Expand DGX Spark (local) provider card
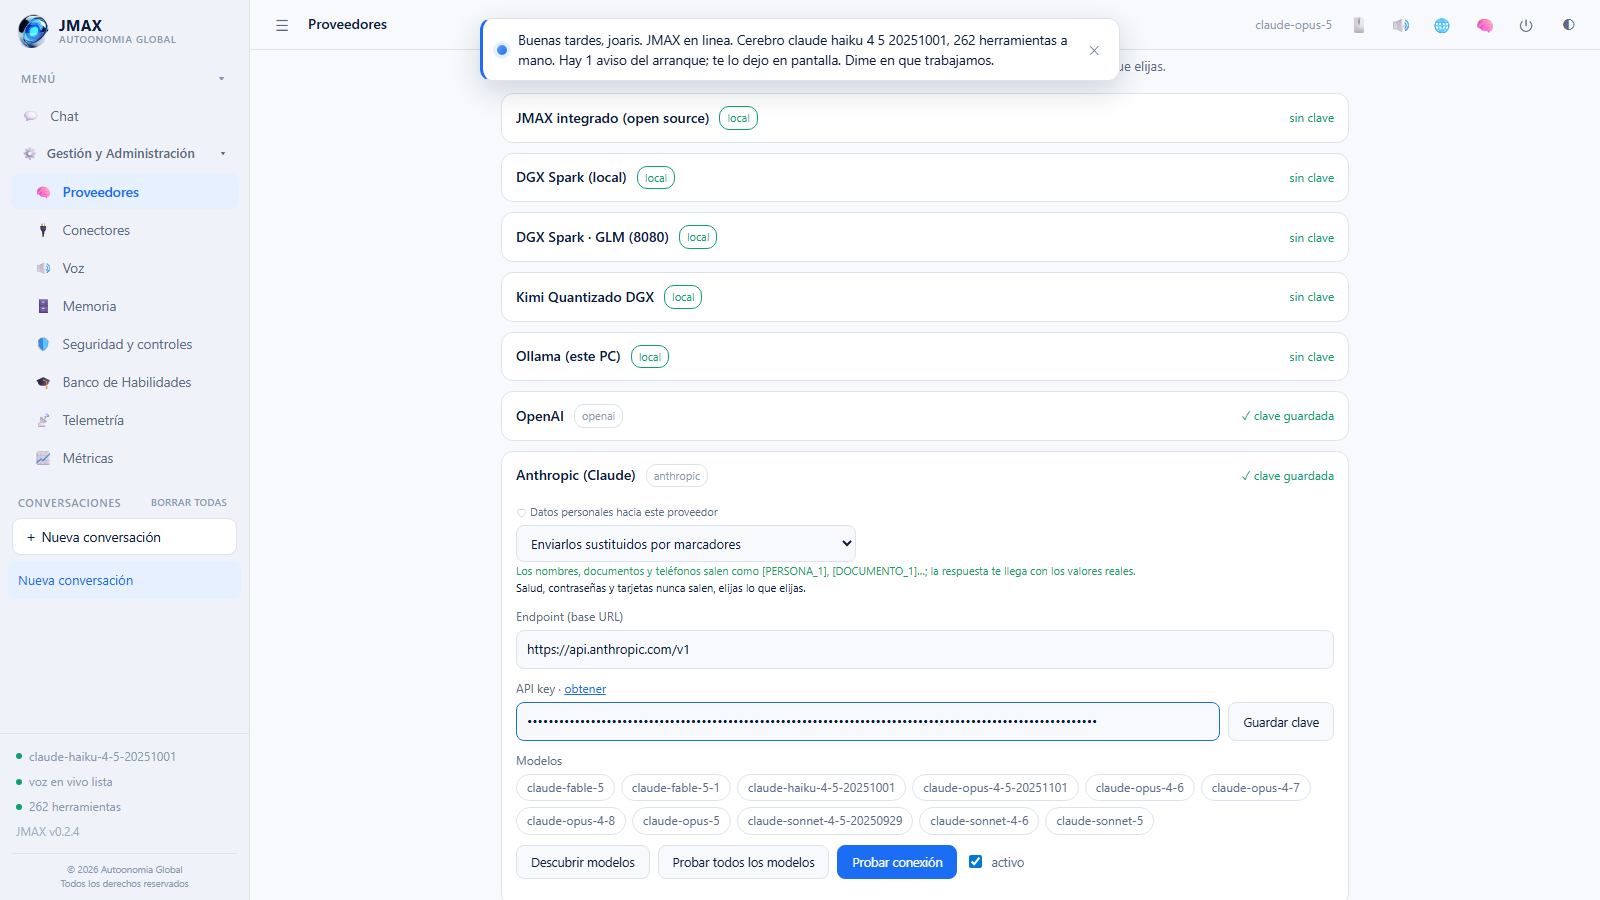The height and width of the screenshot is (900, 1600). tap(925, 178)
